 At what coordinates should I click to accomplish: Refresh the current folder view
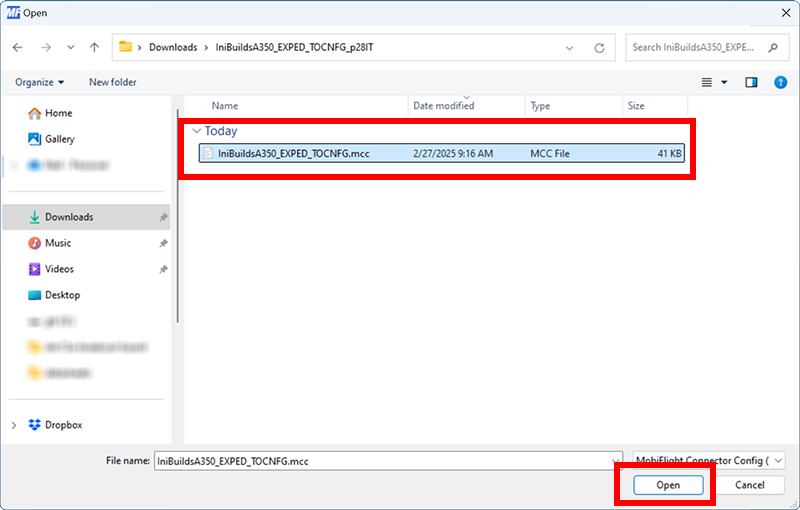[599, 48]
